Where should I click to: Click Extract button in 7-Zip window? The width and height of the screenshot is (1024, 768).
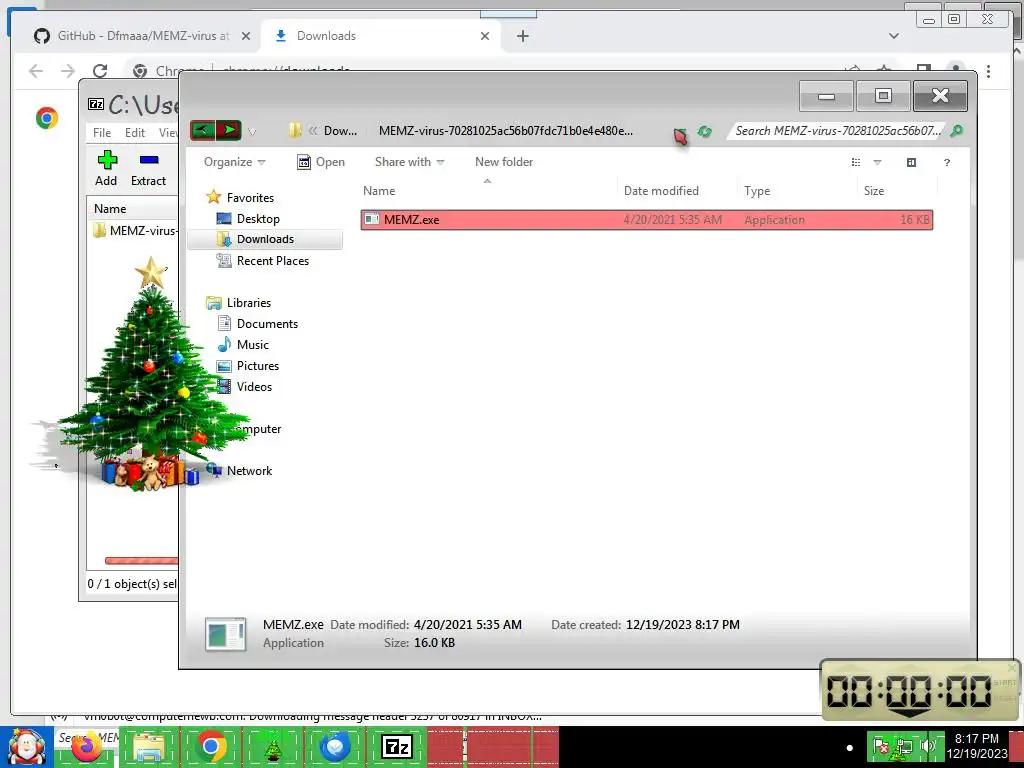pyautogui.click(x=148, y=168)
